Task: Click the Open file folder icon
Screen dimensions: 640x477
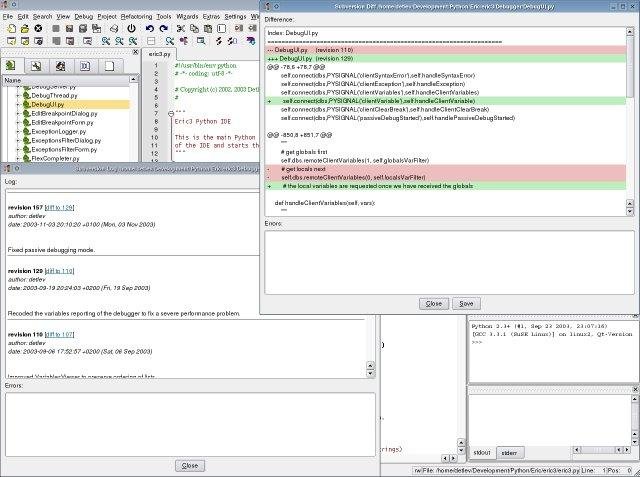Action: [x=24, y=29]
